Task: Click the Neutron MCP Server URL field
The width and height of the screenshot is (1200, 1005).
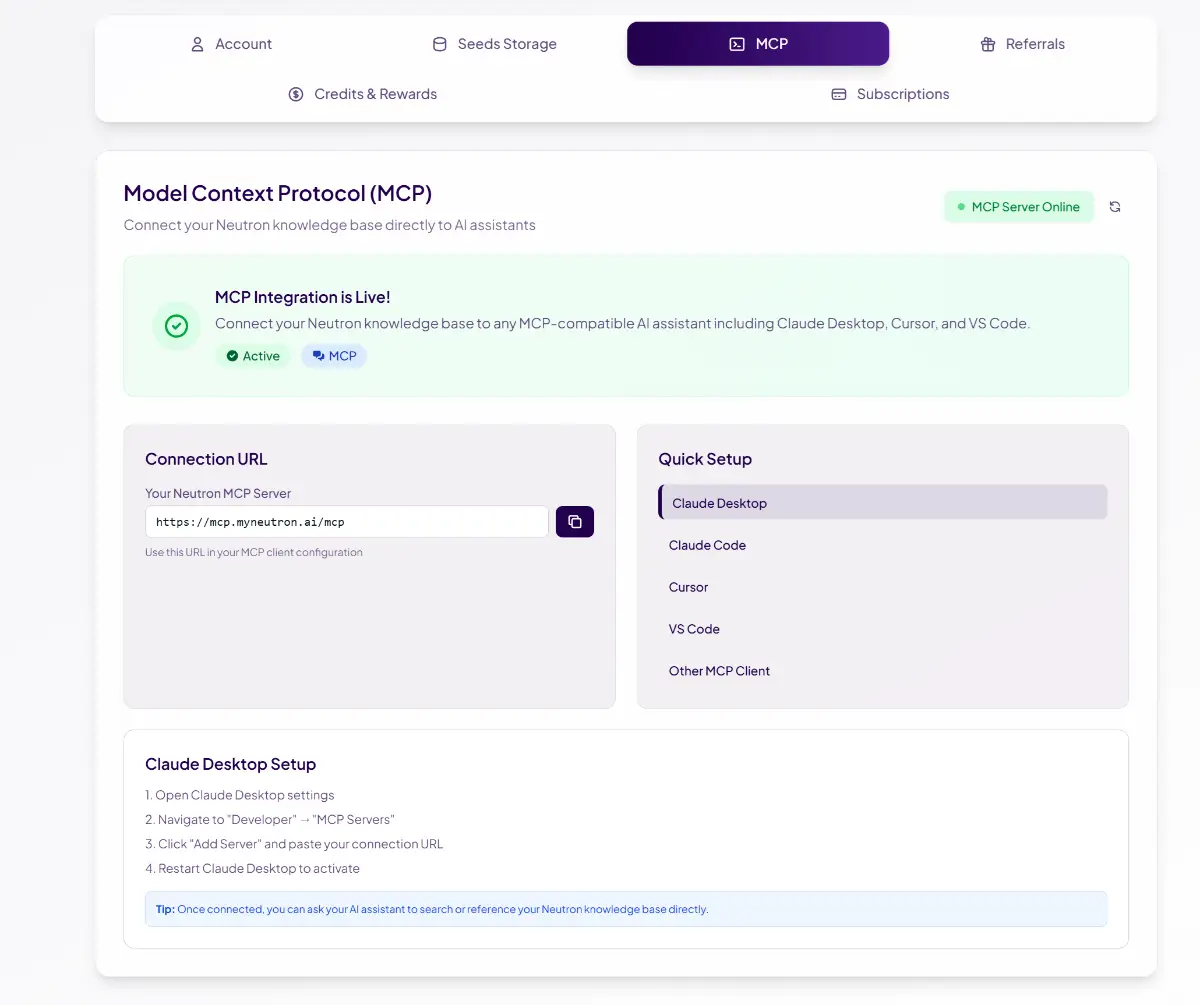Action: [x=346, y=522]
